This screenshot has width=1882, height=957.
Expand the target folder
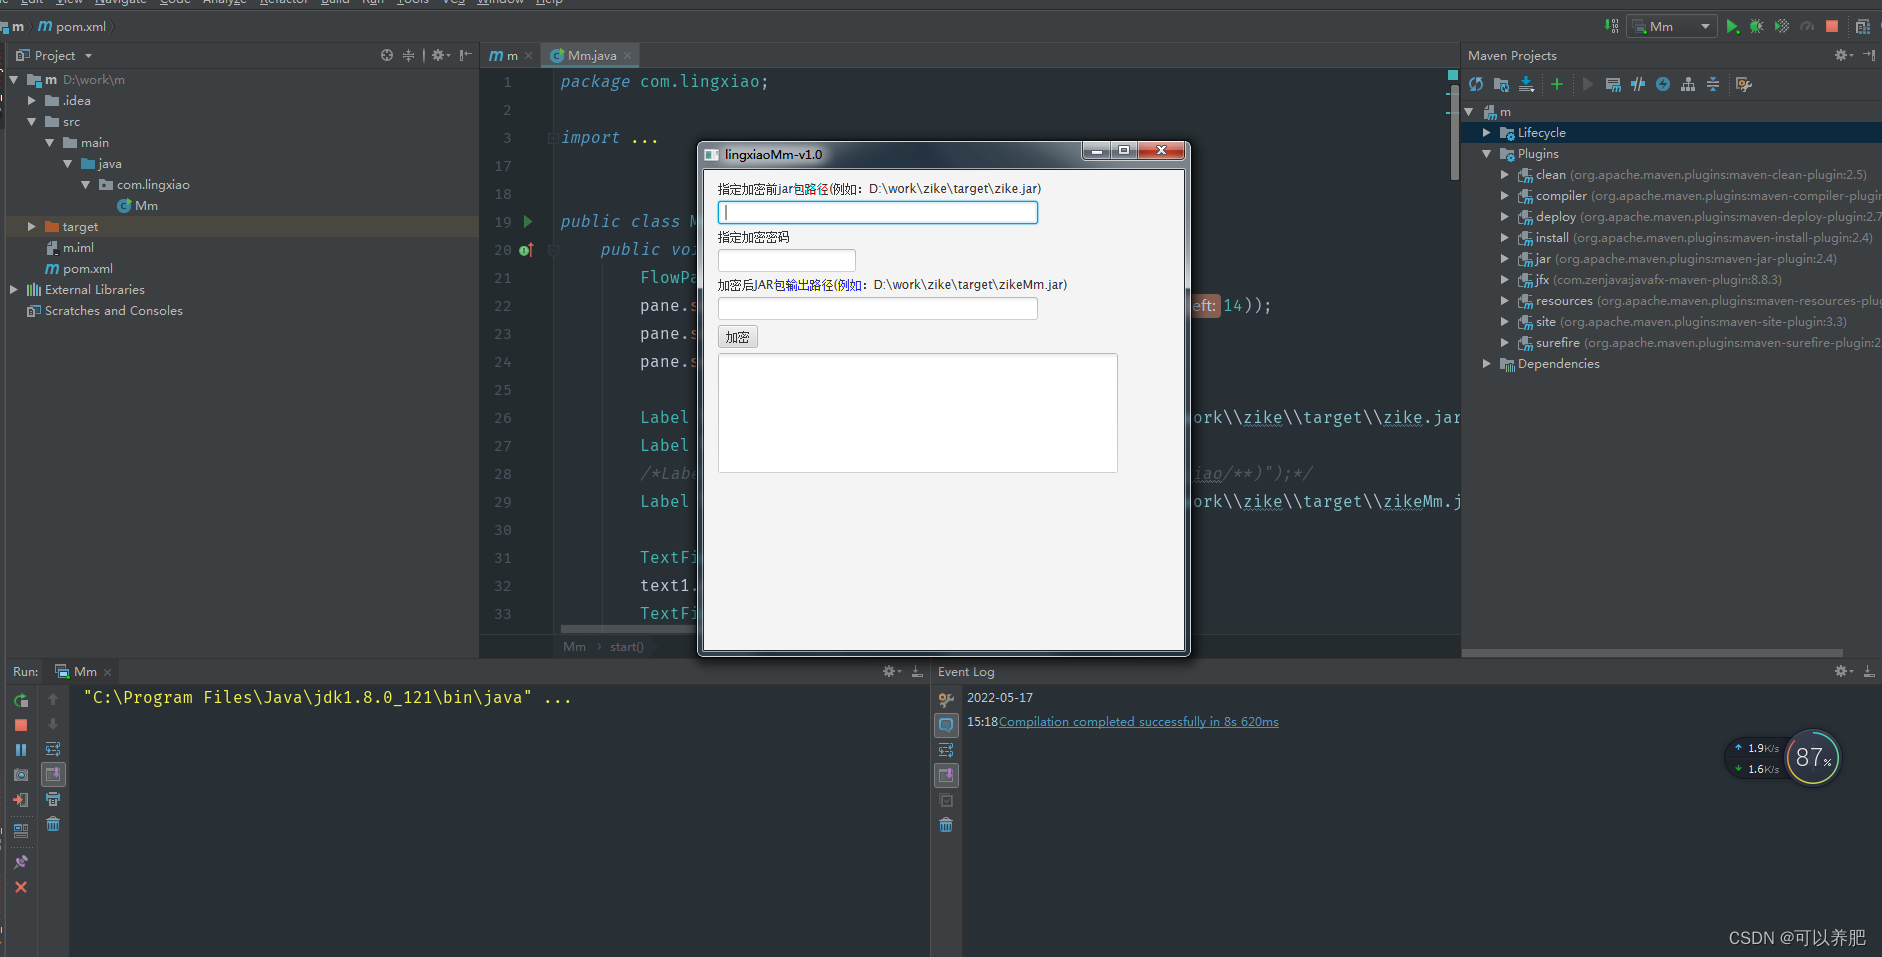[x=32, y=226]
